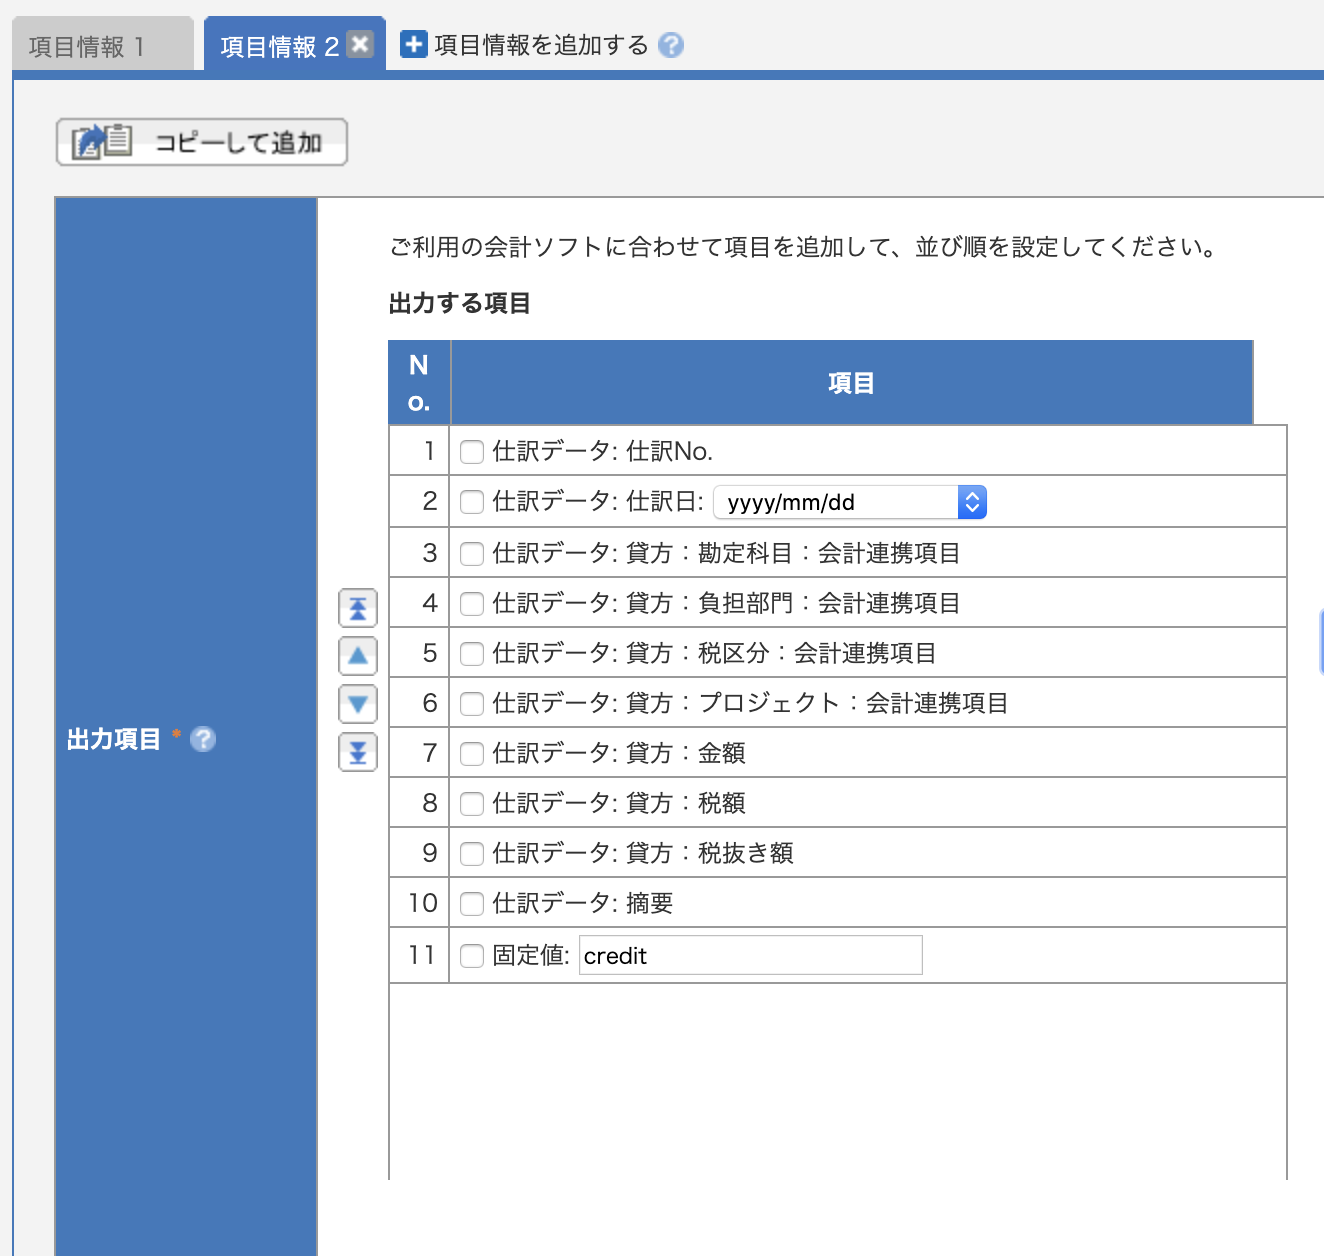Click the 出力する項目 heading
Screen dimensions: 1324x1256
click(x=459, y=303)
